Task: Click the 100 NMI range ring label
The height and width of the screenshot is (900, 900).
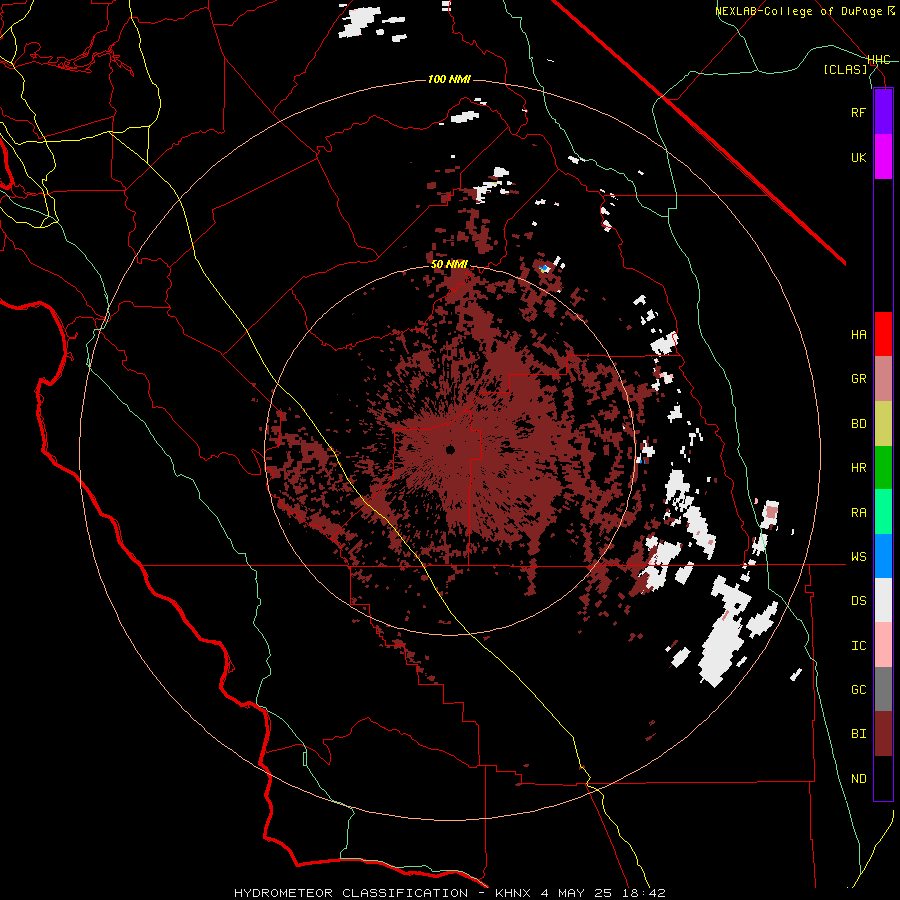Action: [449, 79]
